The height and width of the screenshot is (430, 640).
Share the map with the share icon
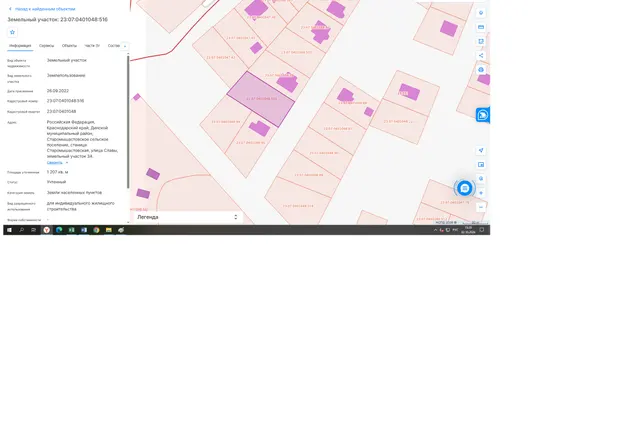coord(481,55)
